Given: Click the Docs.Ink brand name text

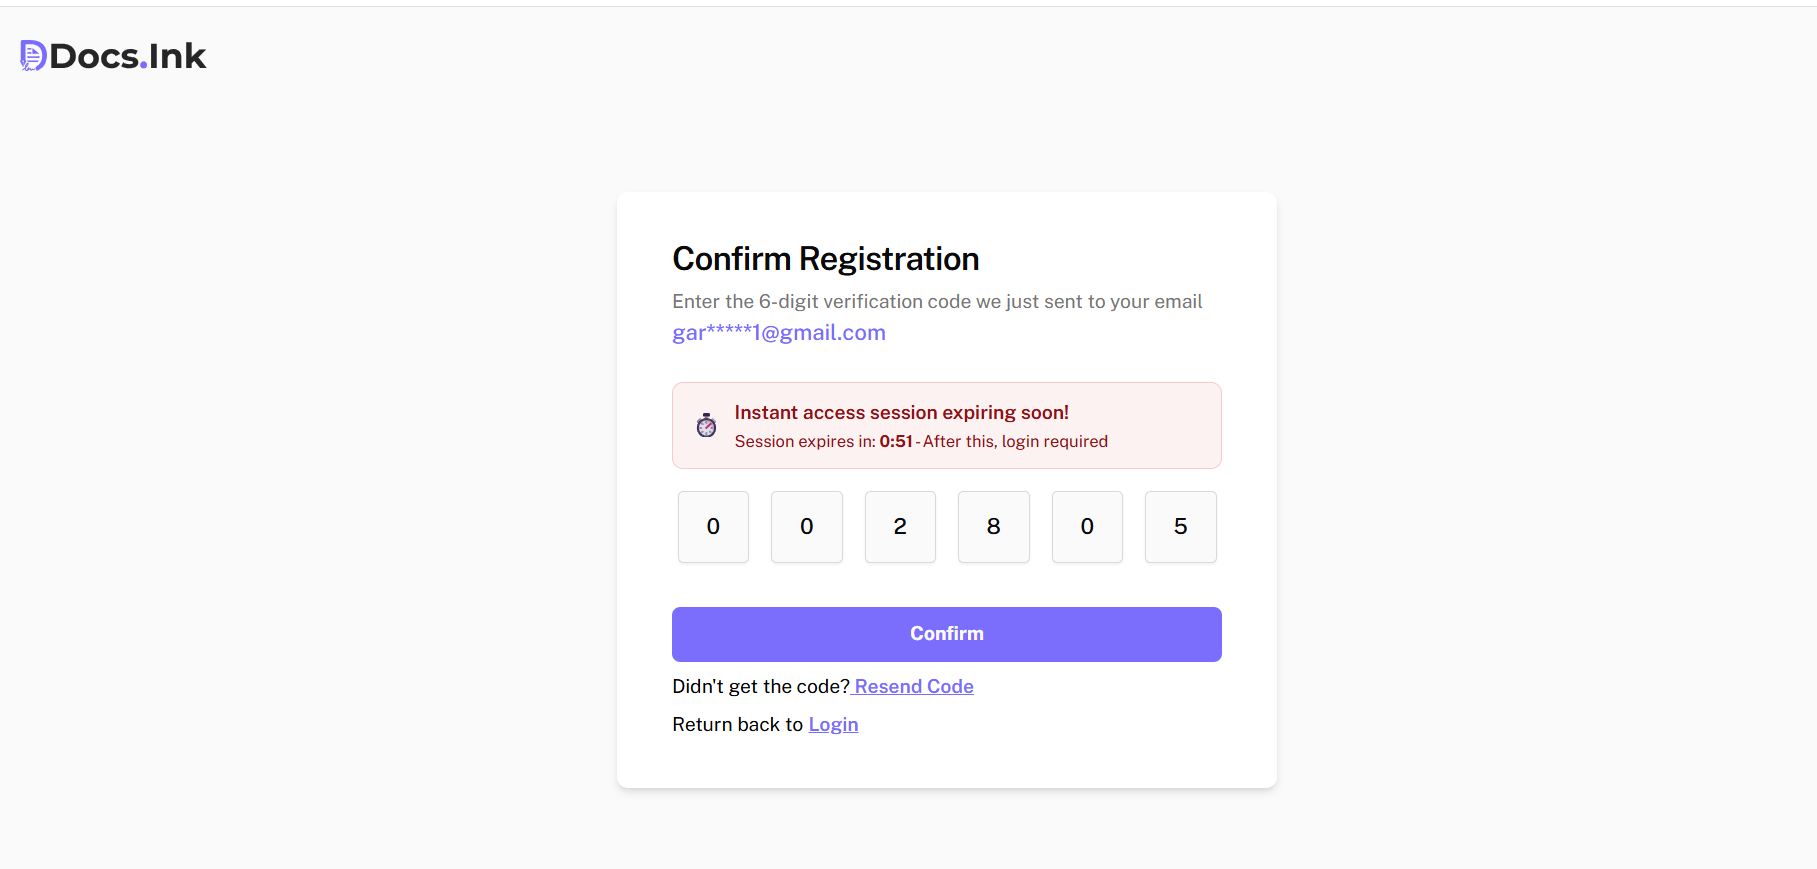Looking at the screenshot, I should tap(128, 56).
